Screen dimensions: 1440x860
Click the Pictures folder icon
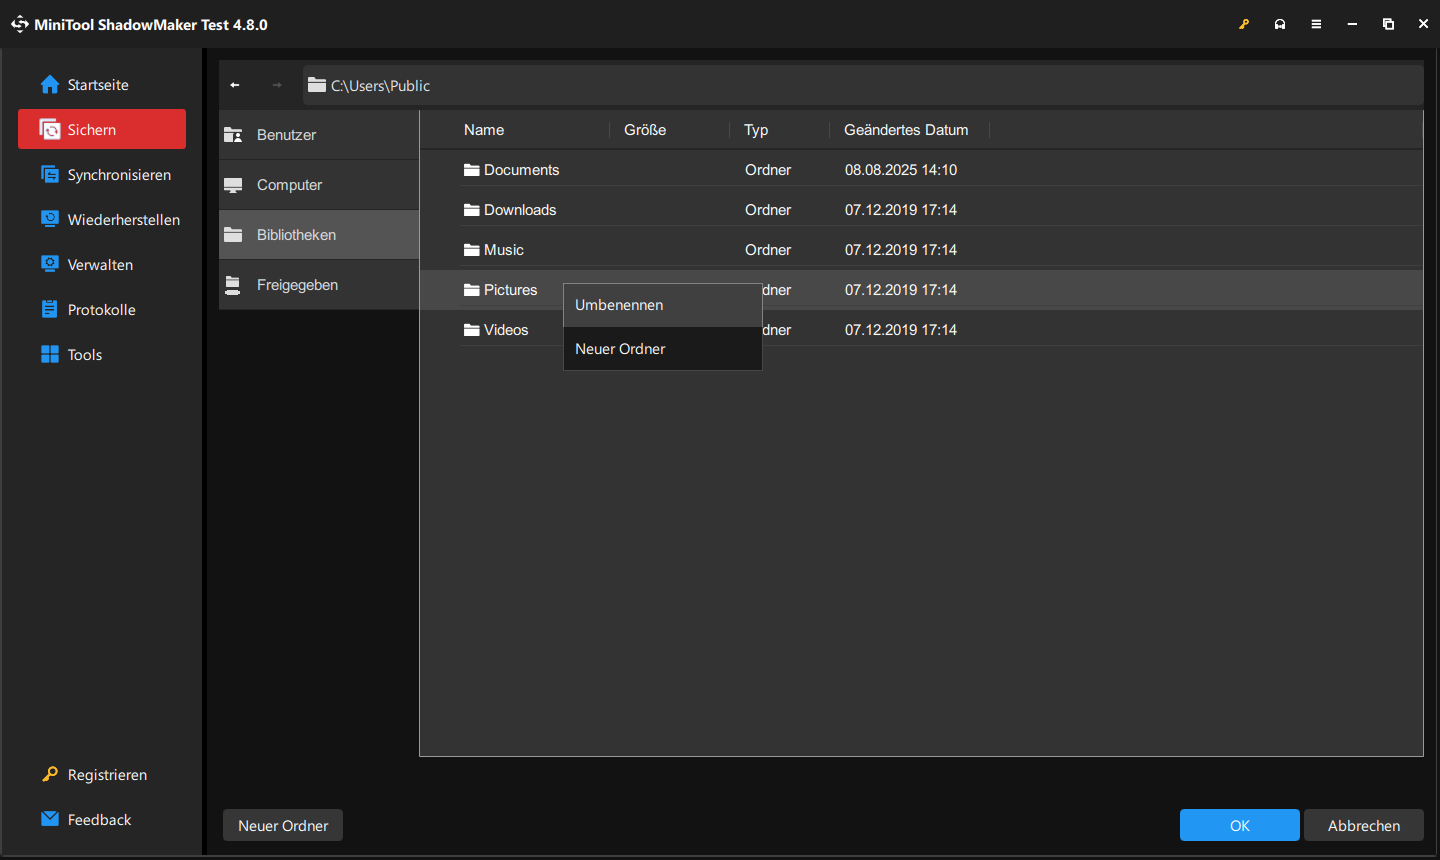tap(472, 290)
